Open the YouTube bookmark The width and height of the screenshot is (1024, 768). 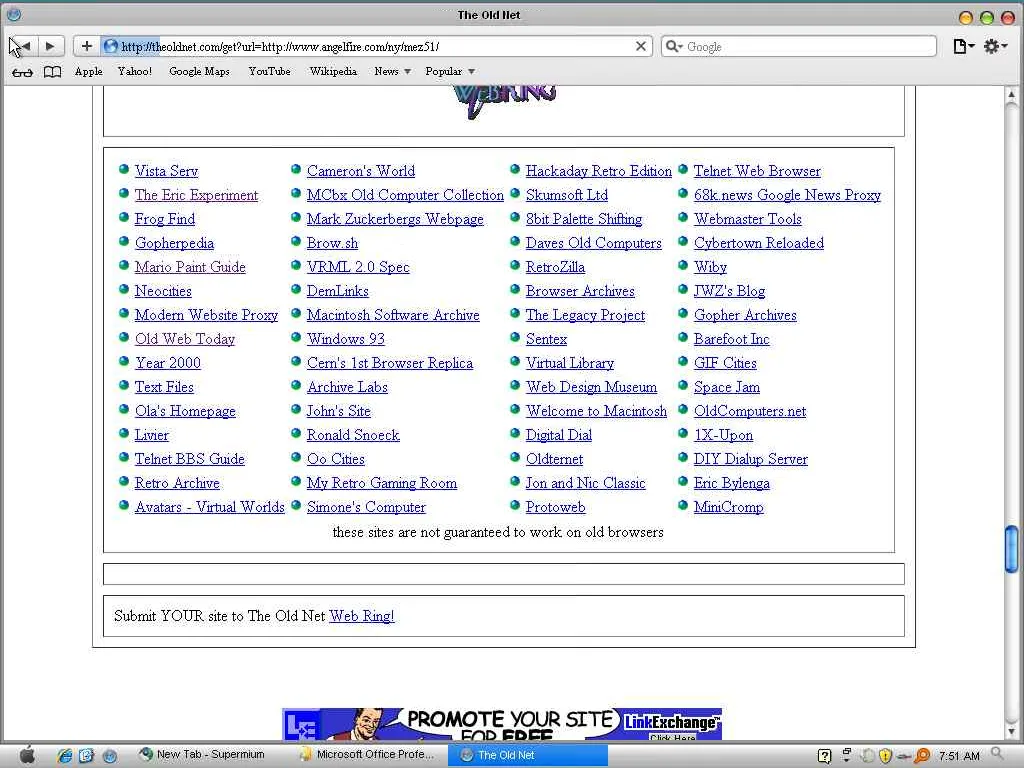269,71
